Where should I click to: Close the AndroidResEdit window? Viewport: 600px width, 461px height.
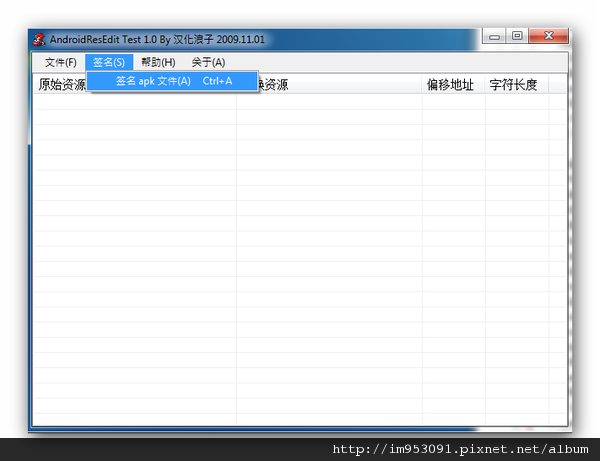tap(548, 36)
